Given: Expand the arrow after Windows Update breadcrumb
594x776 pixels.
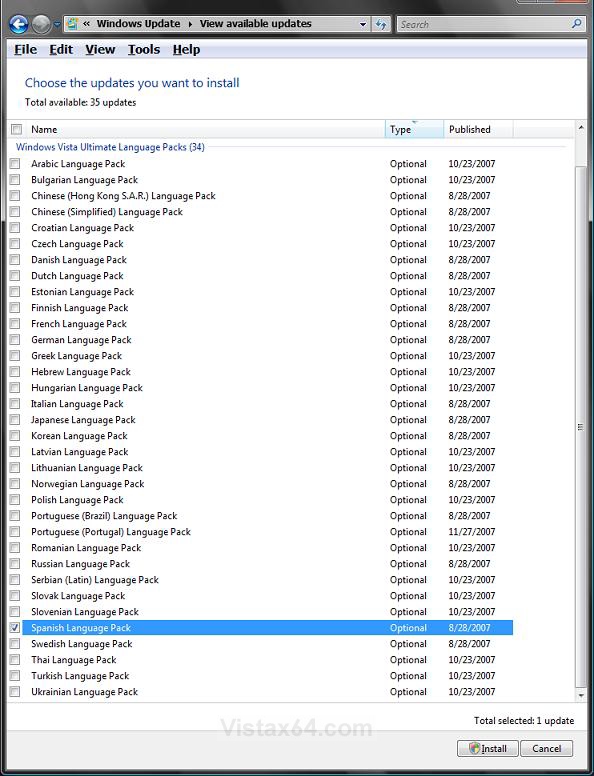Looking at the screenshot, I should click(190, 24).
